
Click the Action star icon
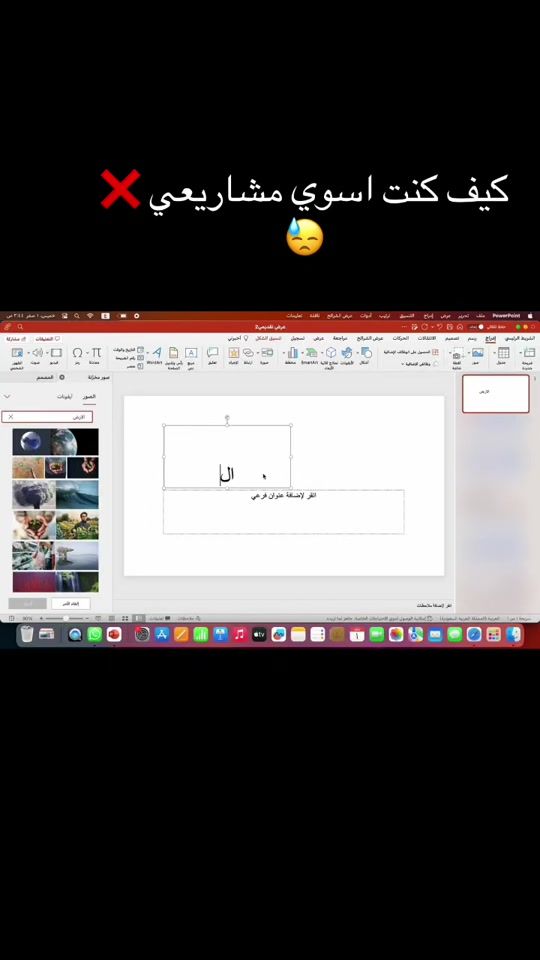[x=233, y=353]
